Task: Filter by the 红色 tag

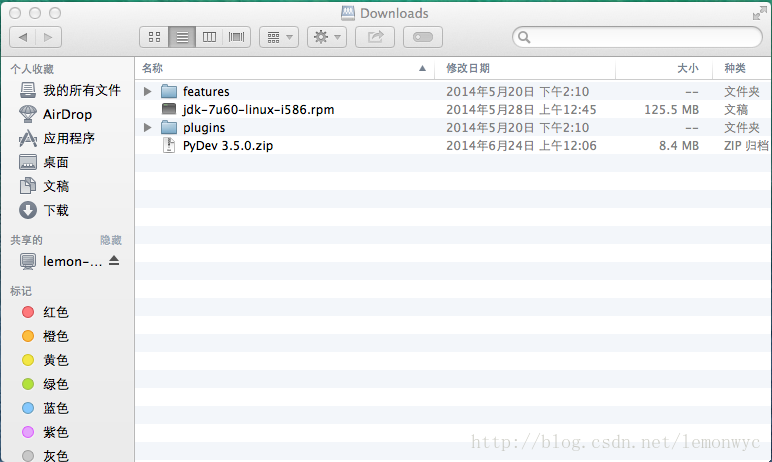Action: (45, 312)
